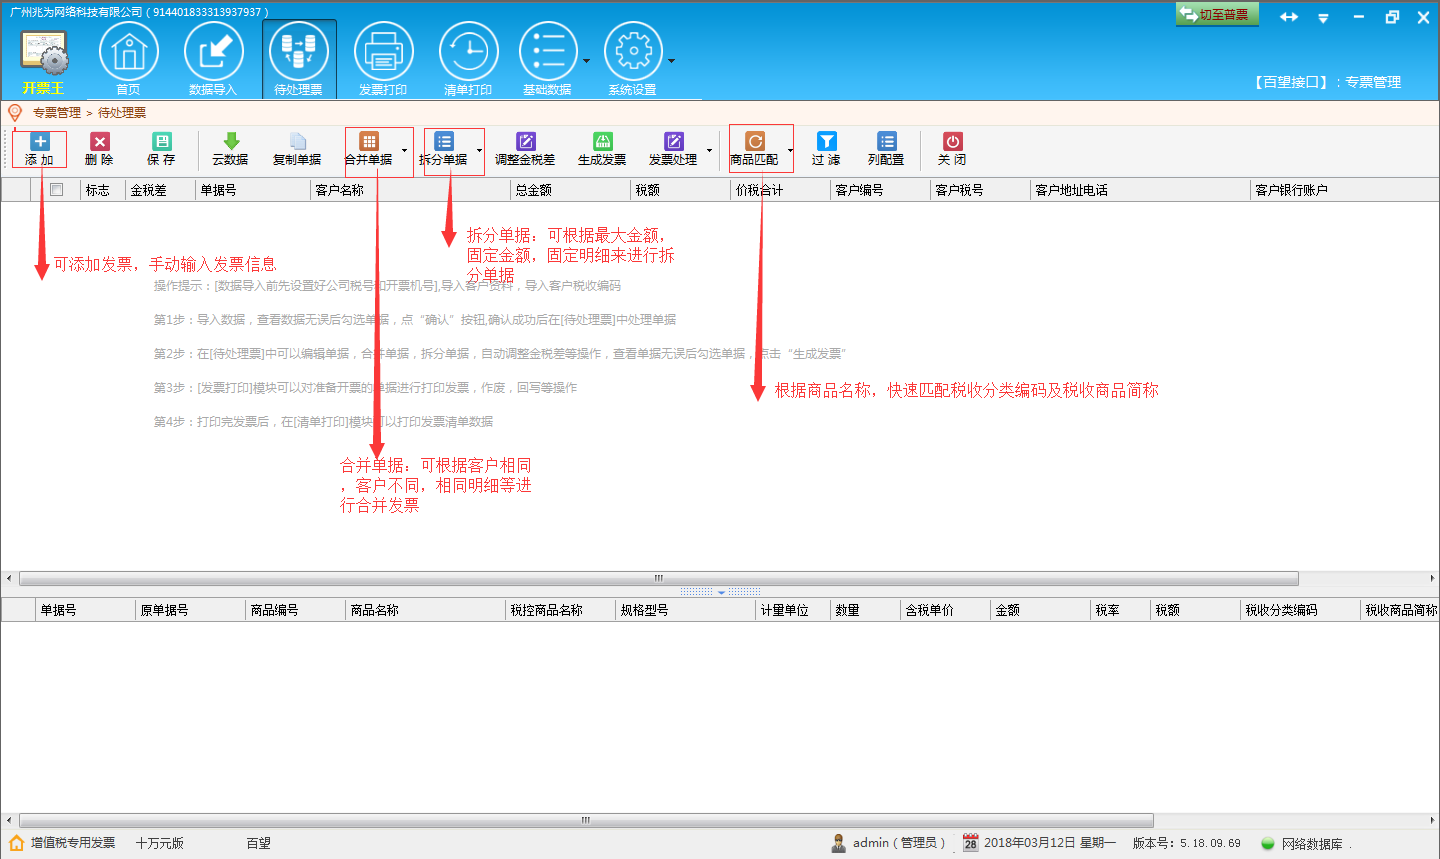Open the 过滤 filter tool
Image resolution: width=1440 pixels, height=859 pixels.
pyautogui.click(x=826, y=148)
